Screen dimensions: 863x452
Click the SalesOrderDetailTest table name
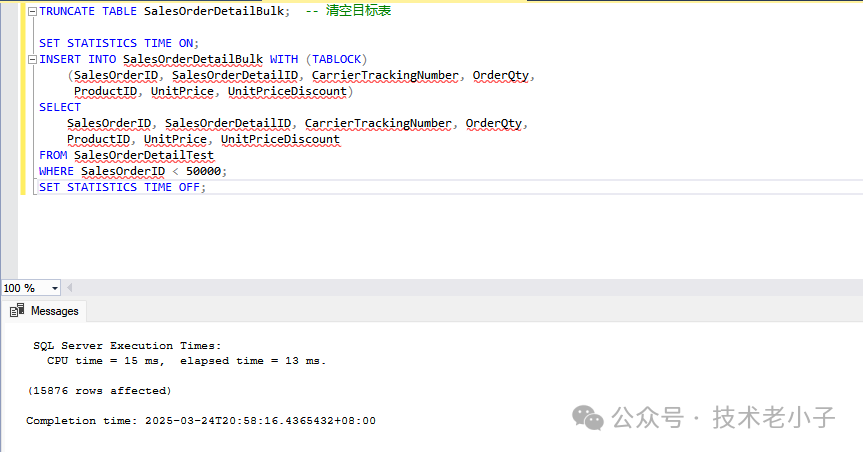click(x=144, y=155)
